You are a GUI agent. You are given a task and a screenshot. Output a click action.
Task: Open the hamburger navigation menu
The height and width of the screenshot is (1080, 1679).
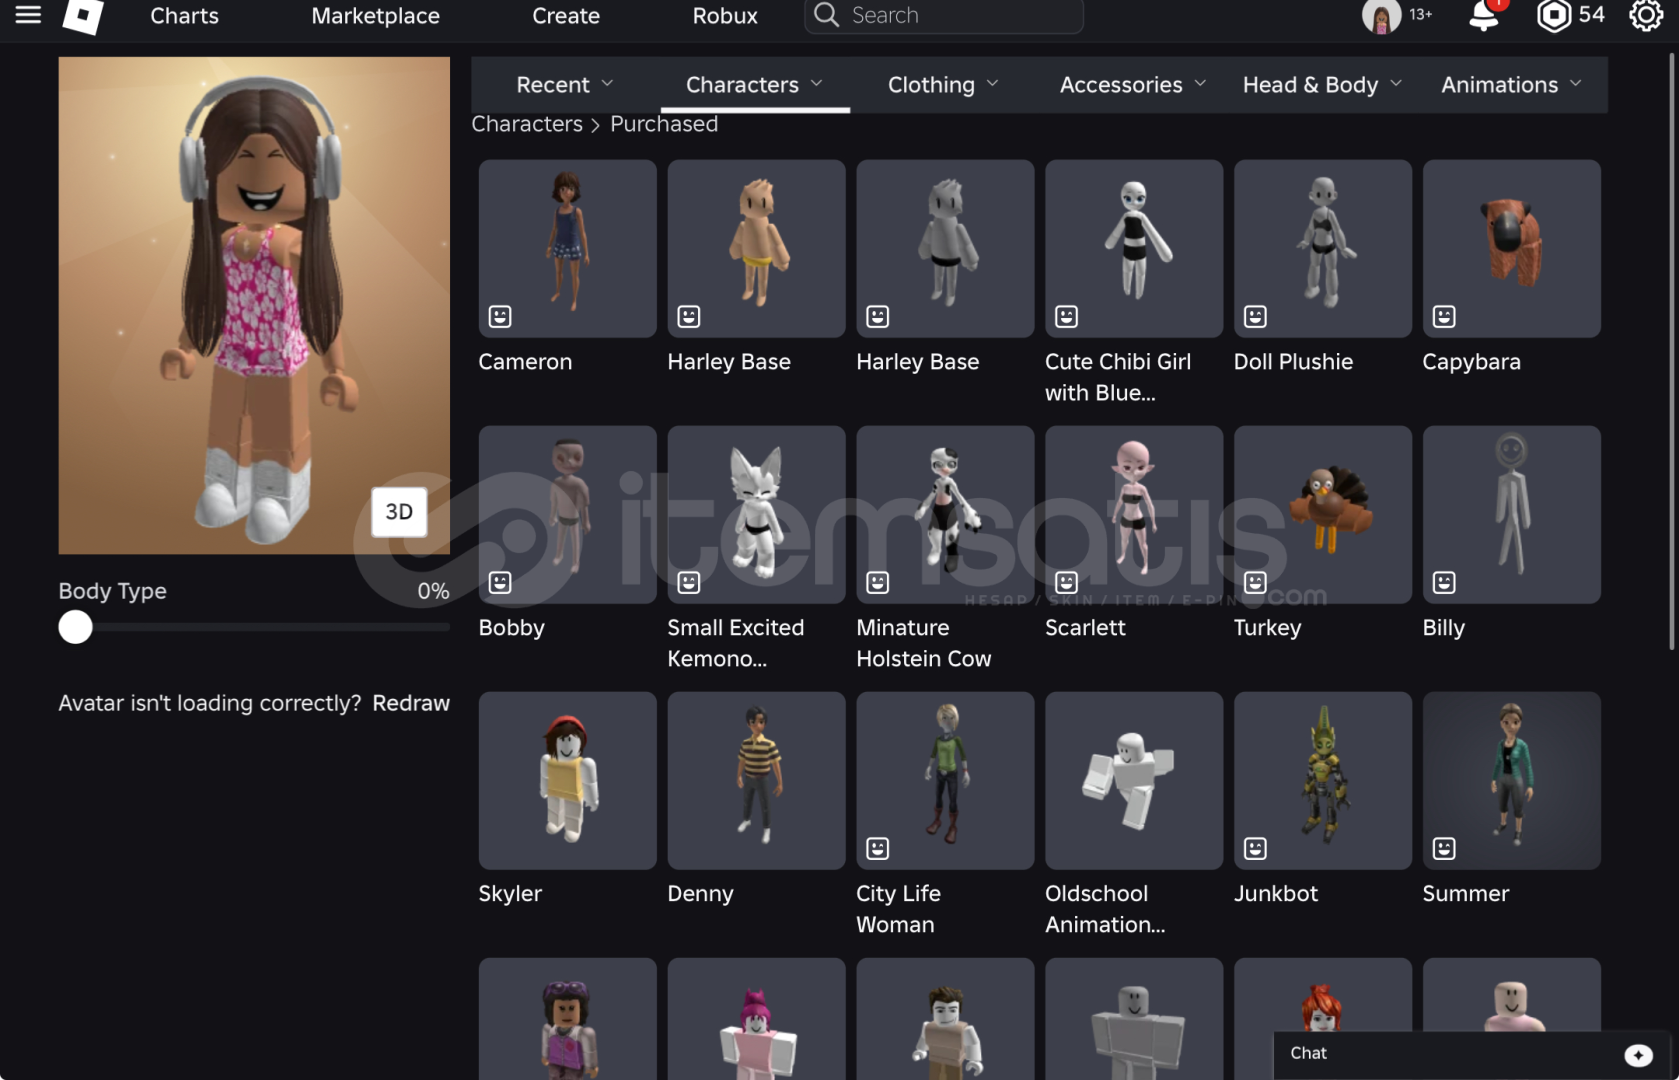28,15
